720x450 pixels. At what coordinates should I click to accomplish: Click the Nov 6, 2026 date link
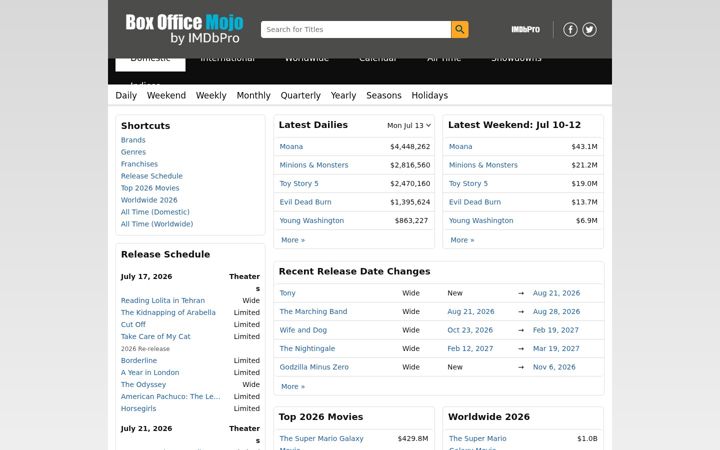[554, 367]
